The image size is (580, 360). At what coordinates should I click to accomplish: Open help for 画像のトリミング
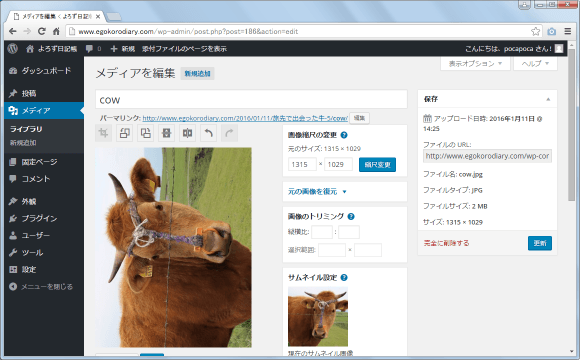351,216
